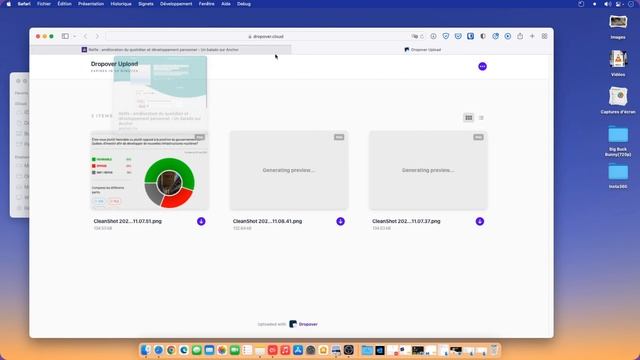640x360 pixels.
Task: Toggle the half-circle contrast extension
Action: point(483,36)
